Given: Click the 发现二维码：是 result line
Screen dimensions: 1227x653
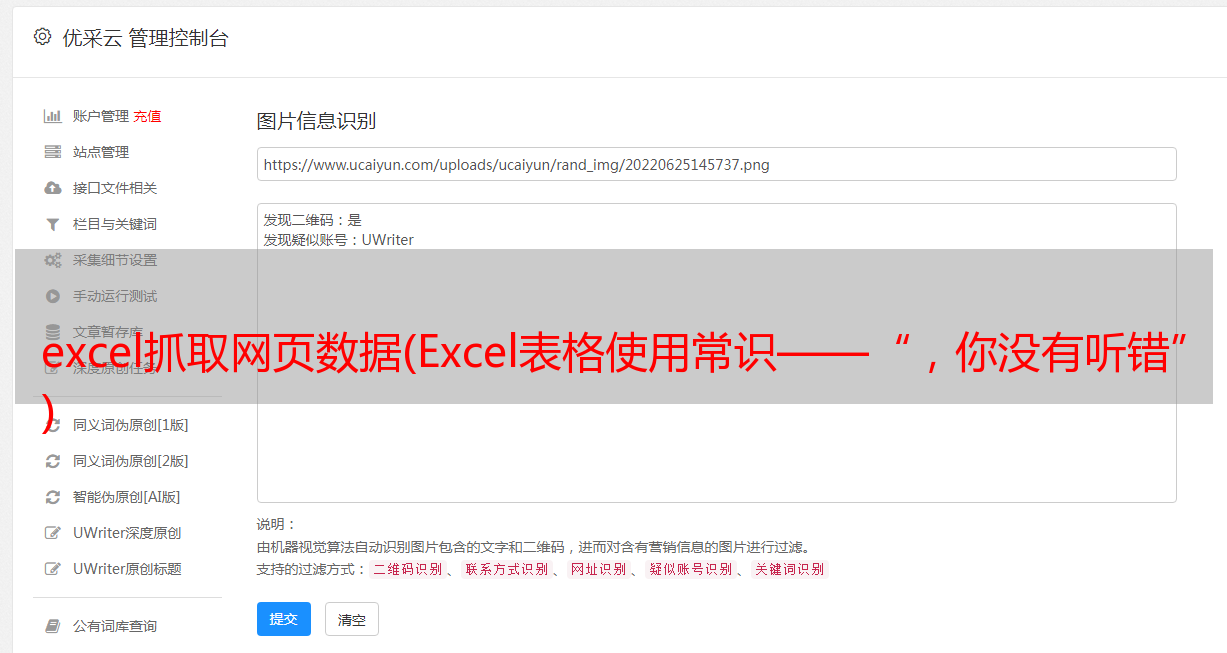Looking at the screenshot, I should pyautogui.click(x=313, y=220).
